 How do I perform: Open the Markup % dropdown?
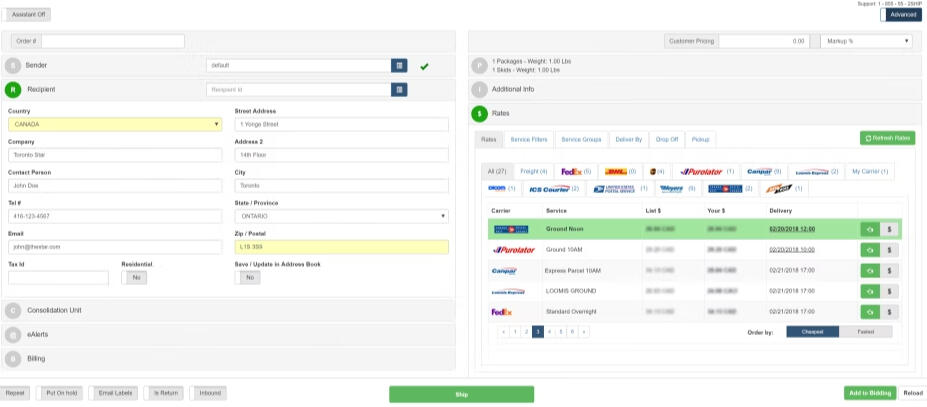pos(866,41)
